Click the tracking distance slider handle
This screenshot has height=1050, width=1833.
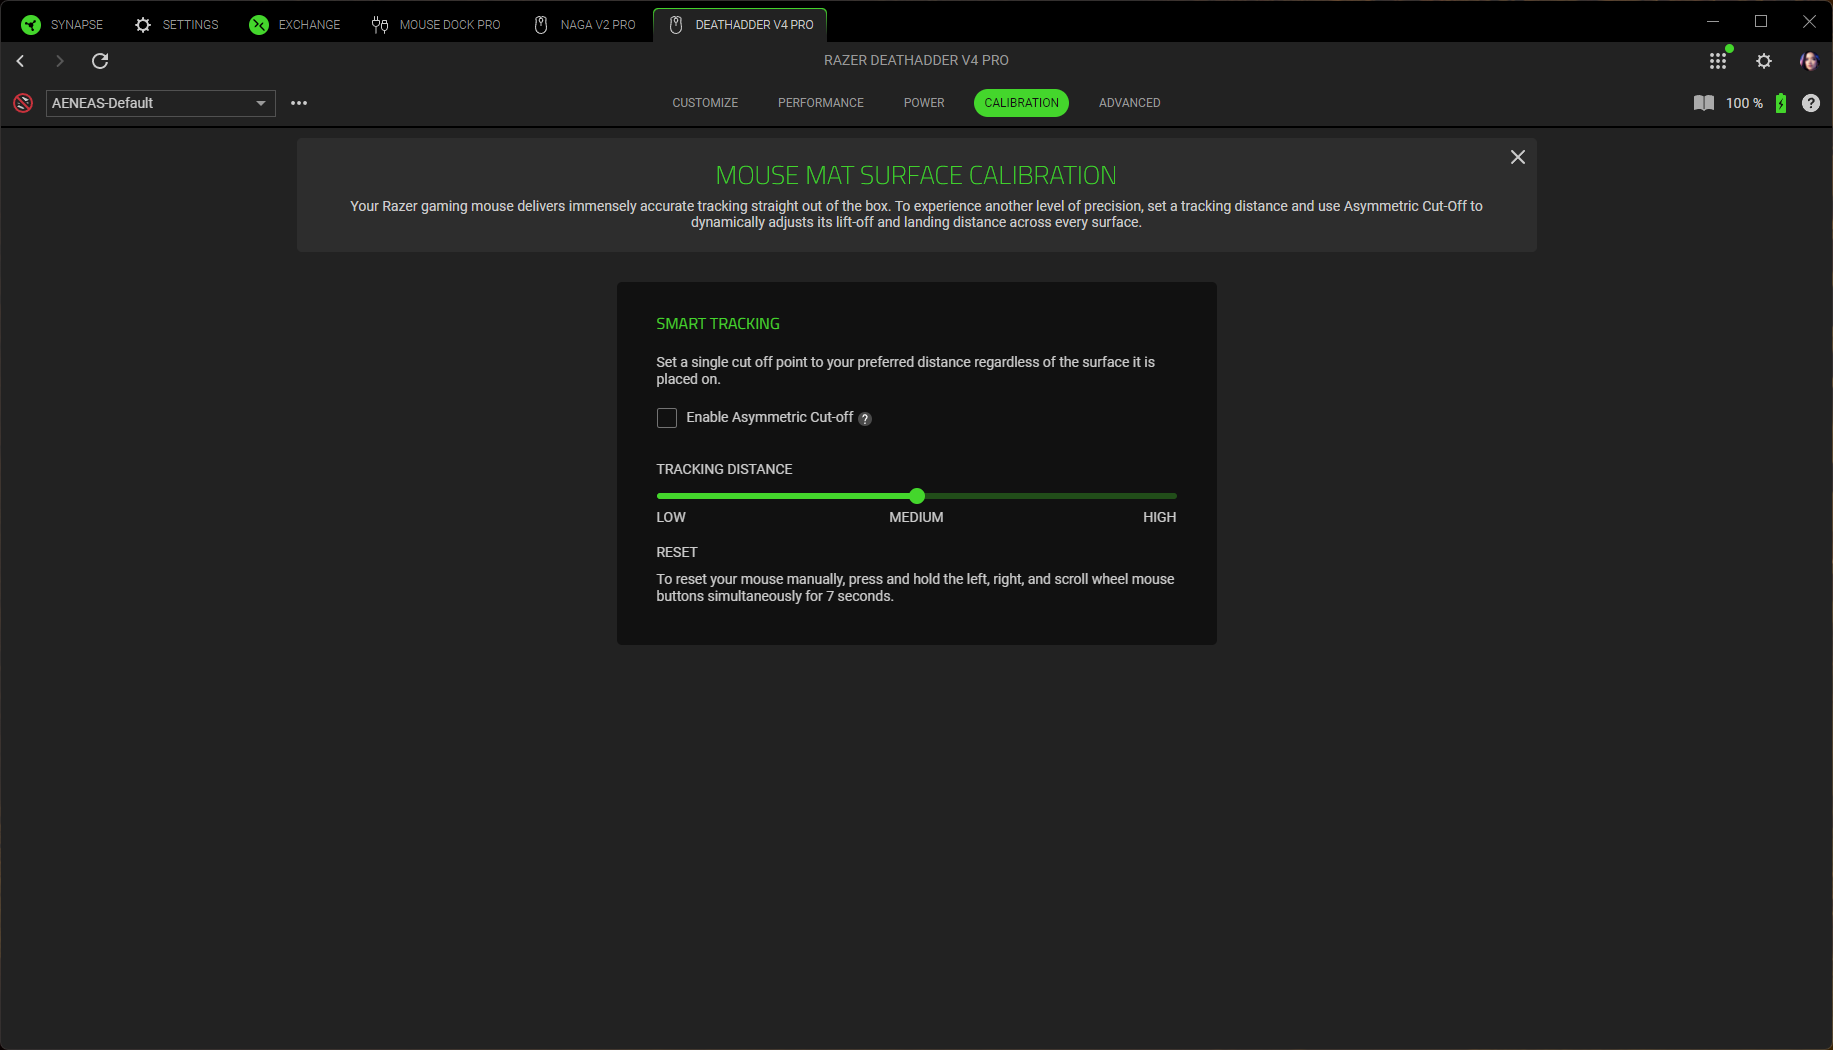click(917, 496)
